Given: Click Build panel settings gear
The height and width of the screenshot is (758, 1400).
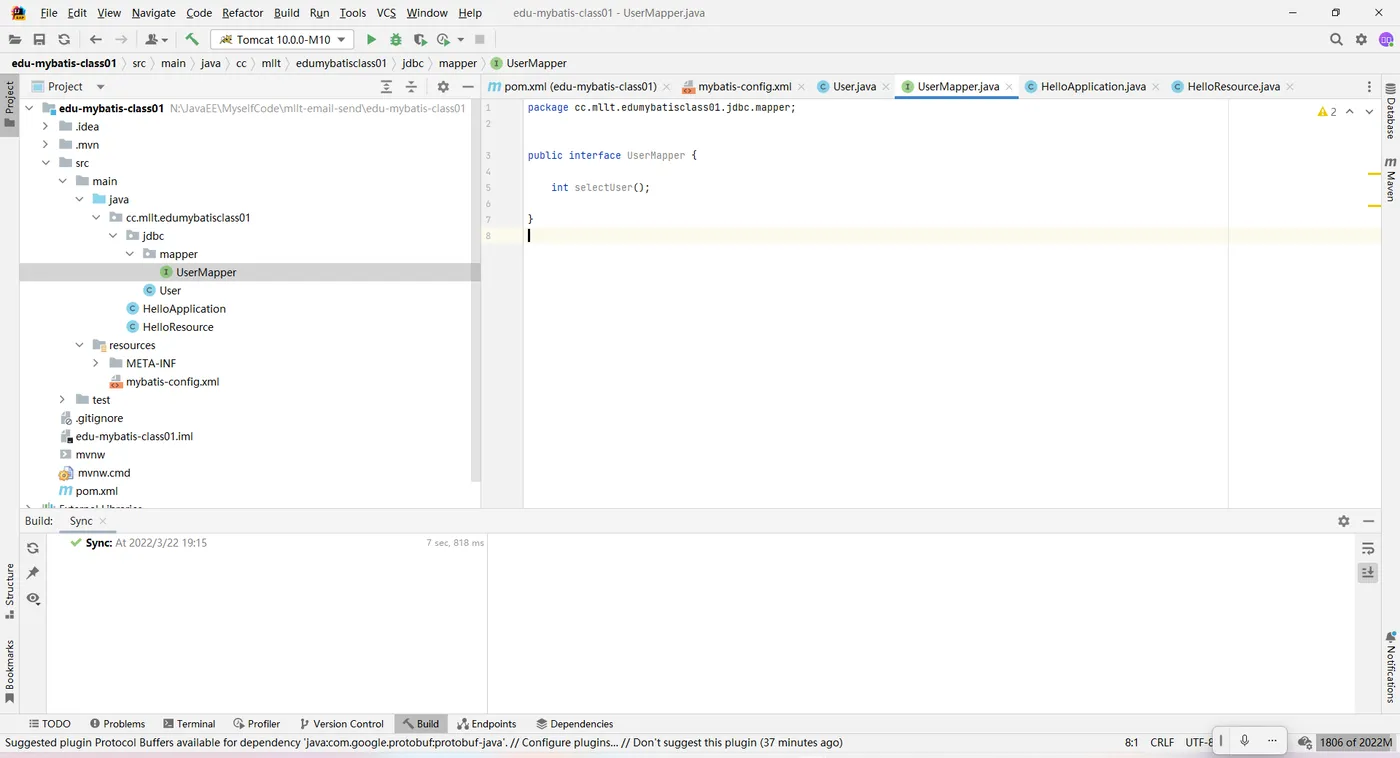Looking at the screenshot, I should (x=1343, y=521).
